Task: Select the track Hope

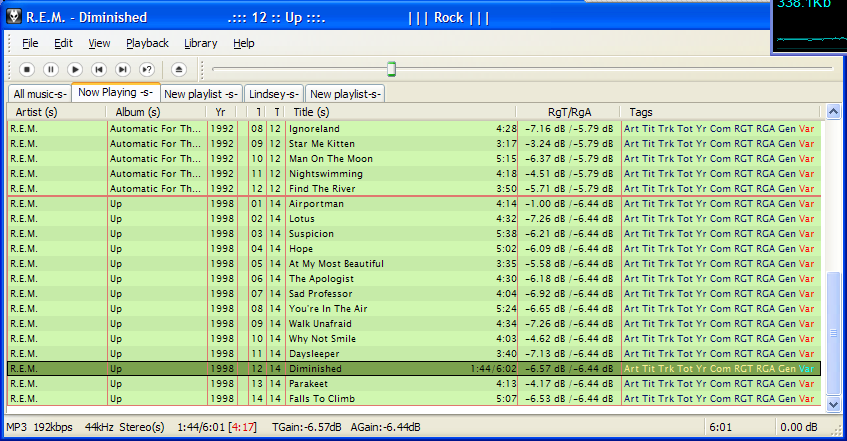Action: (x=414, y=249)
